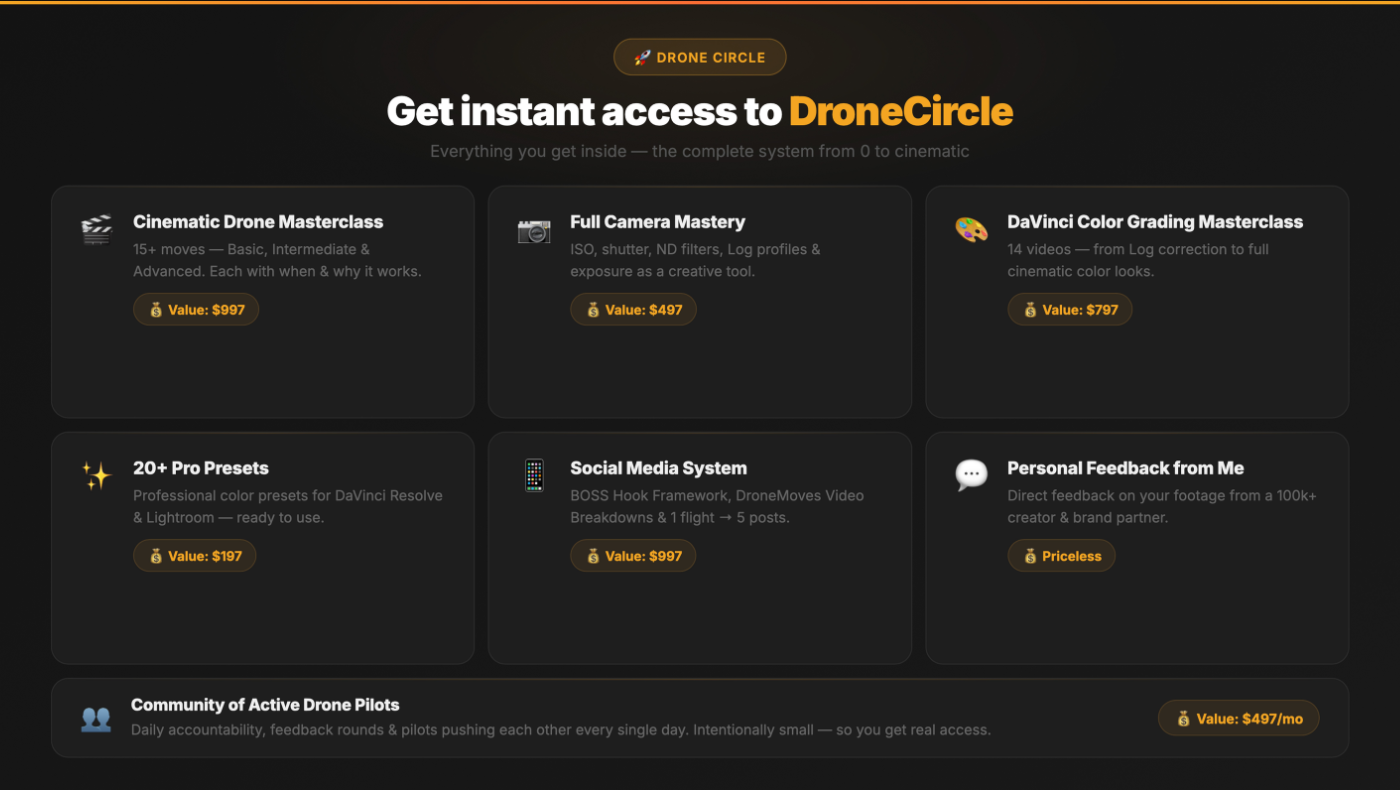
Task: Click the paint palette icon for DaVinci Color Grading
Action: tap(971, 230)
